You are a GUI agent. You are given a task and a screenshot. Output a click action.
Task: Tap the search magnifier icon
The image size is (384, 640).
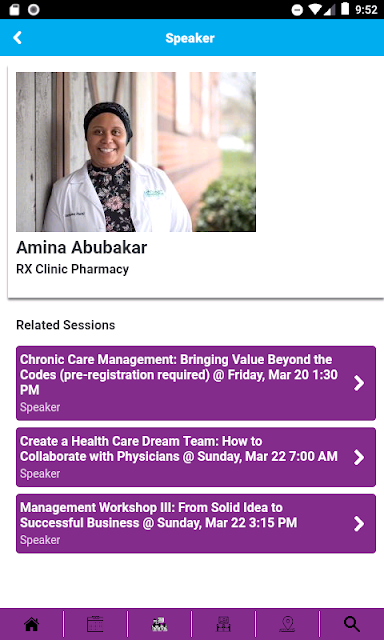(352, 624)
